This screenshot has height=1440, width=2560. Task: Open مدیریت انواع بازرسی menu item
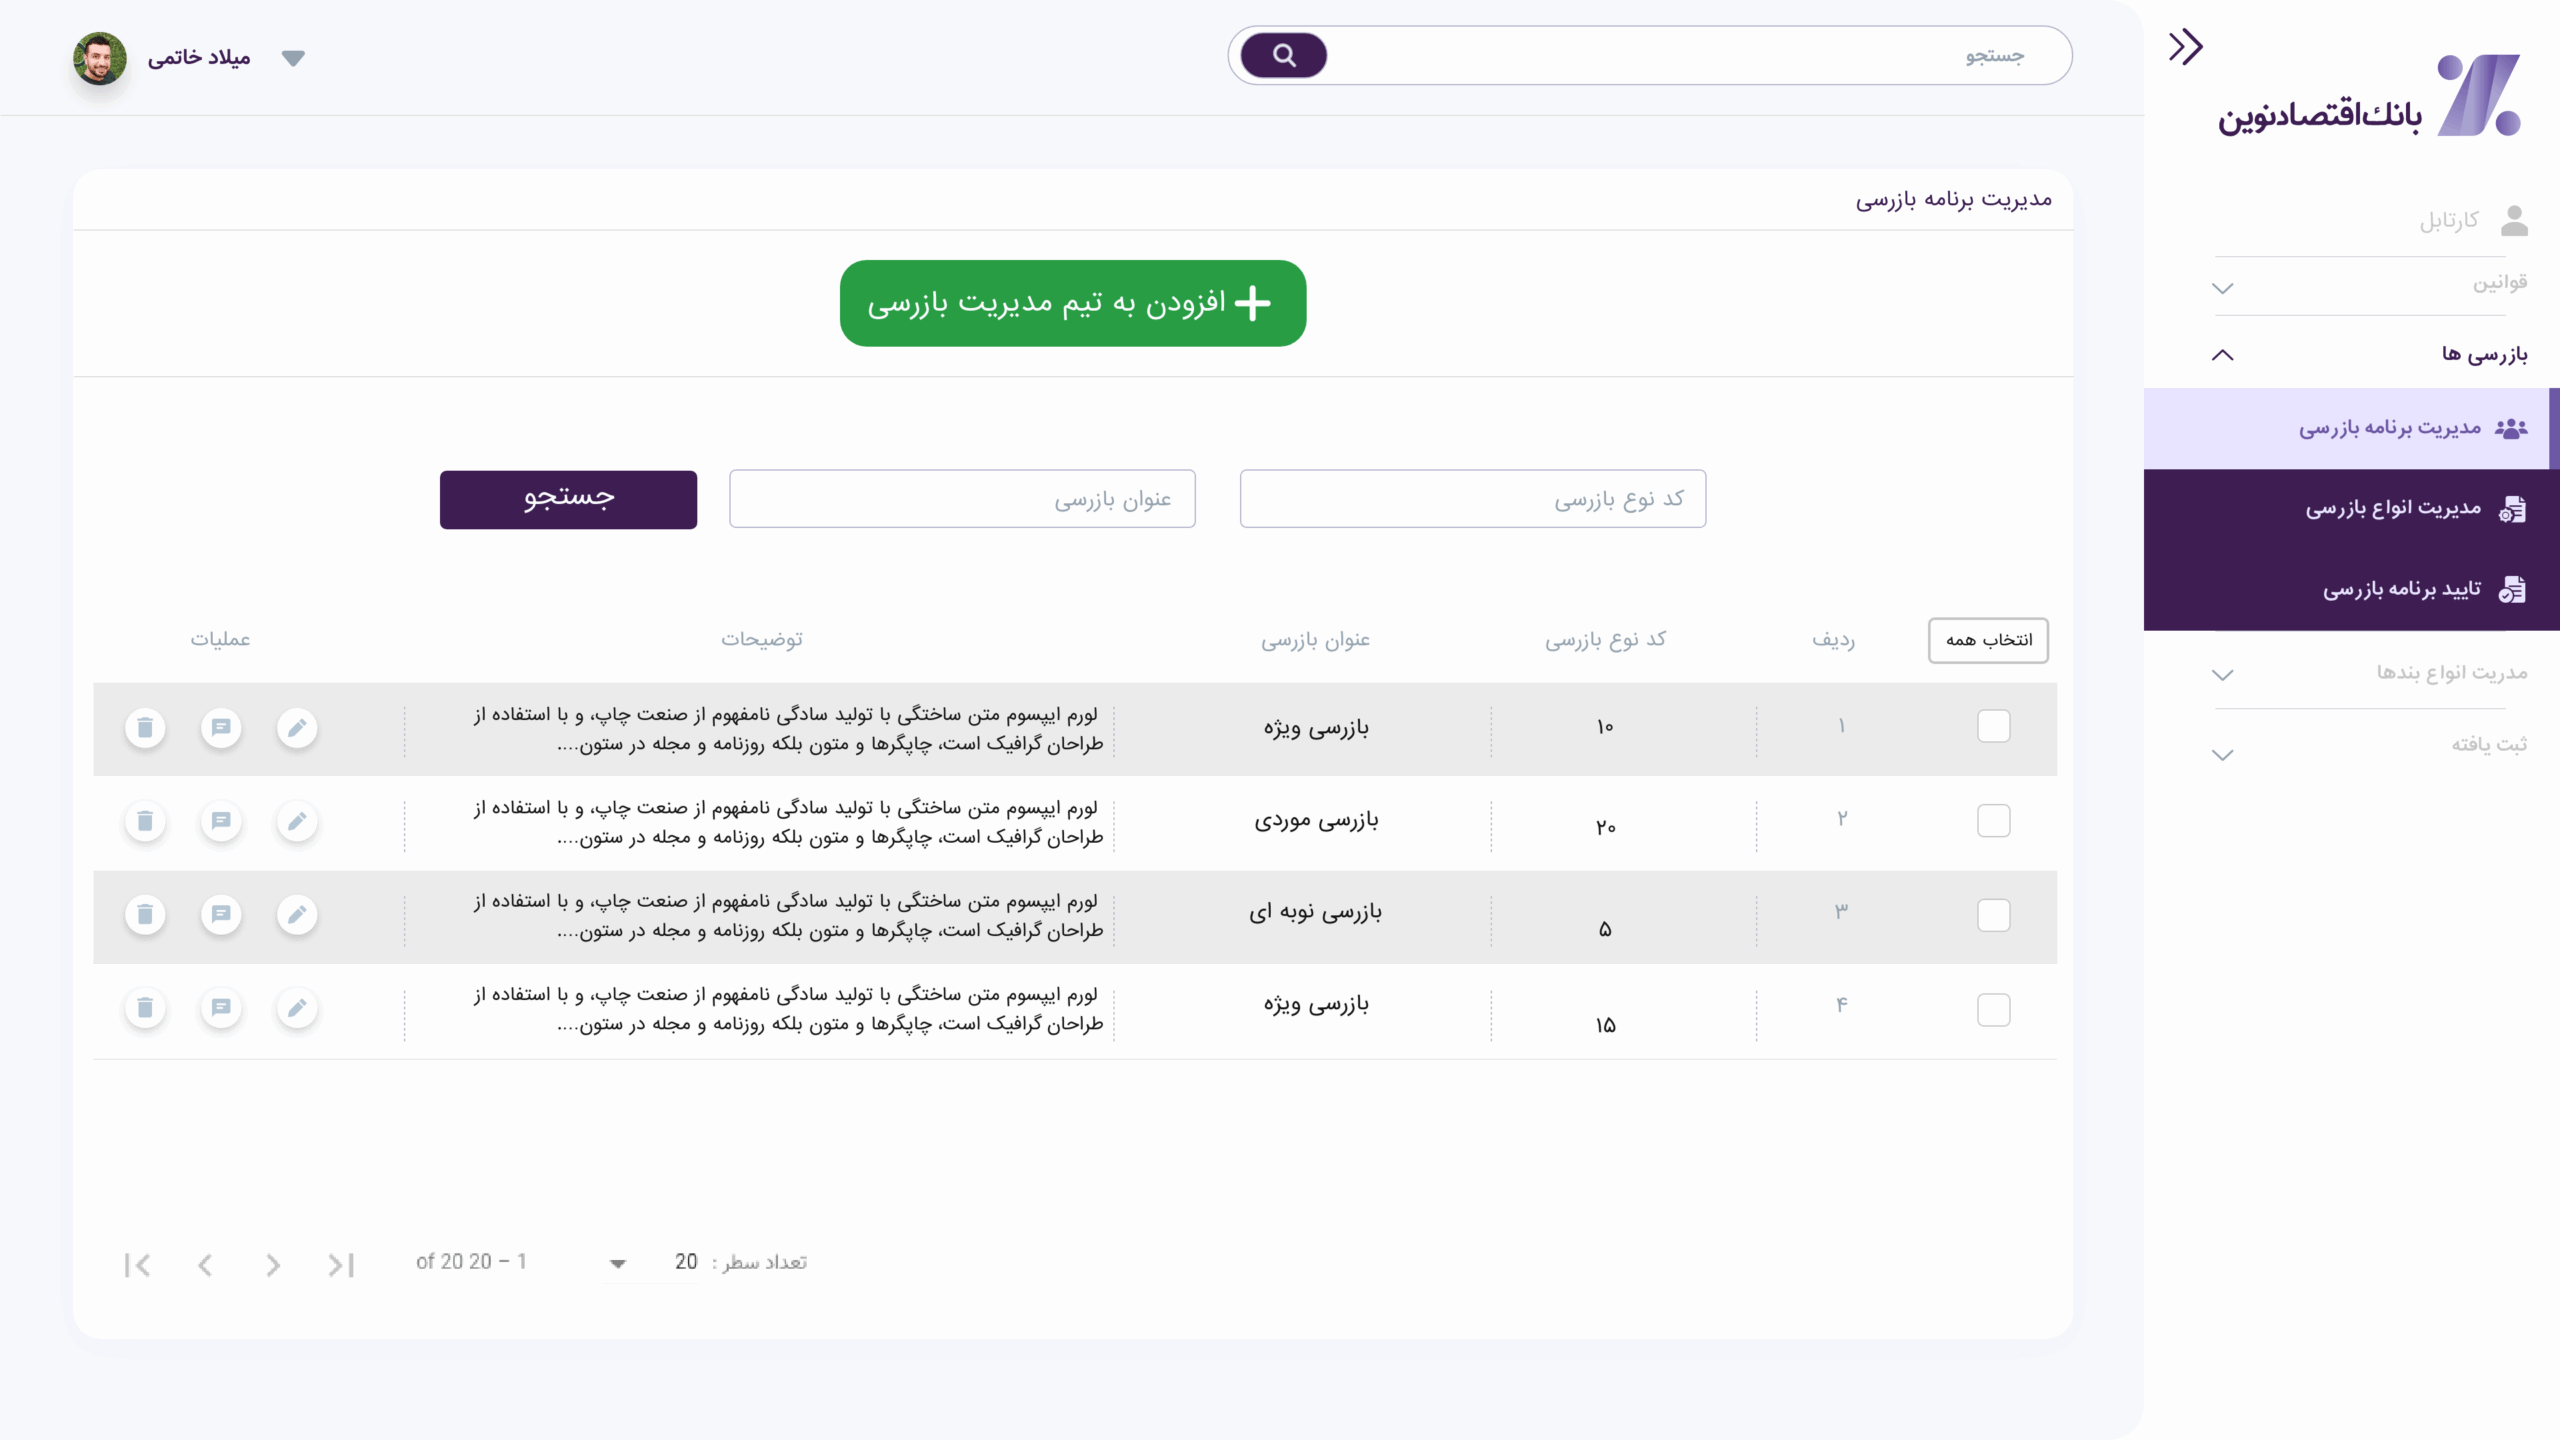point(2392,509)
